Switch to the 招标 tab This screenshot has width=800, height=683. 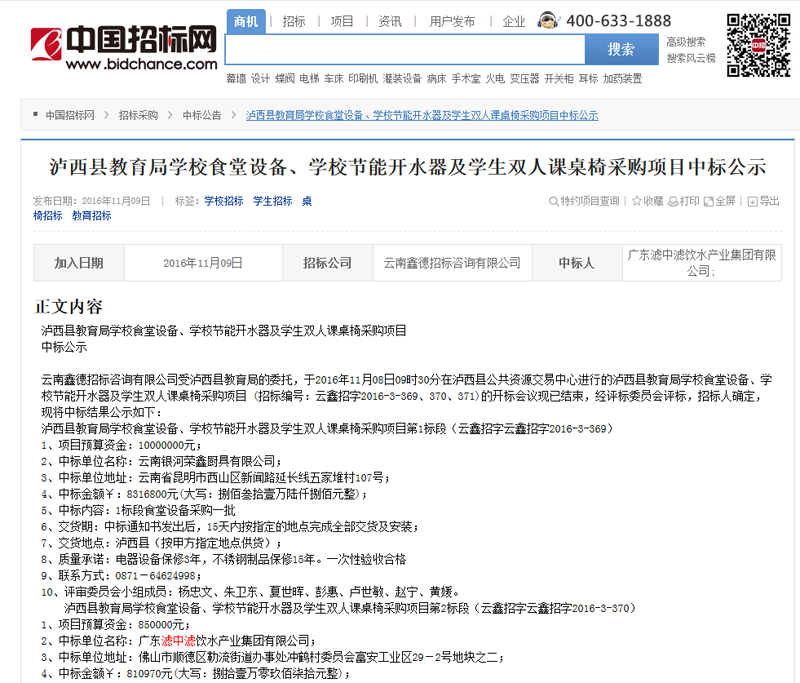pyautogui.click(x=294, y=19)
